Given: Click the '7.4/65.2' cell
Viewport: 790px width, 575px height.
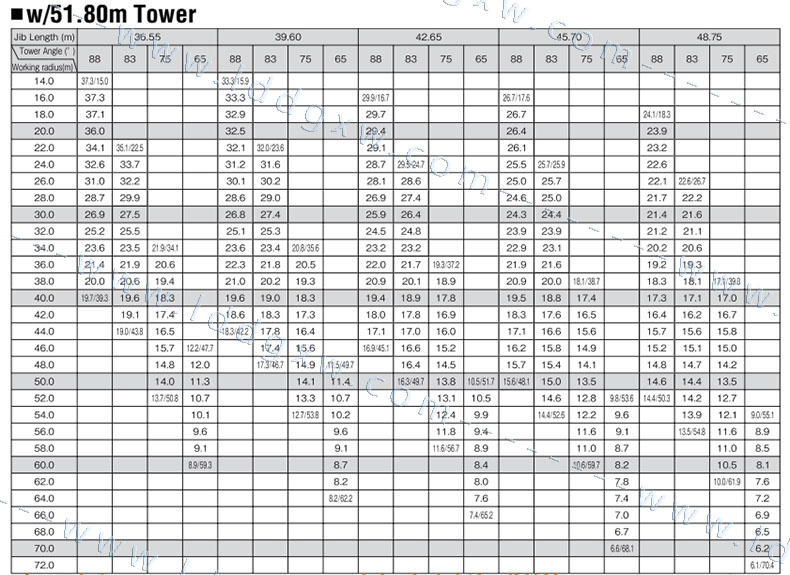Looking at the screenshot, I should point(481,515).
